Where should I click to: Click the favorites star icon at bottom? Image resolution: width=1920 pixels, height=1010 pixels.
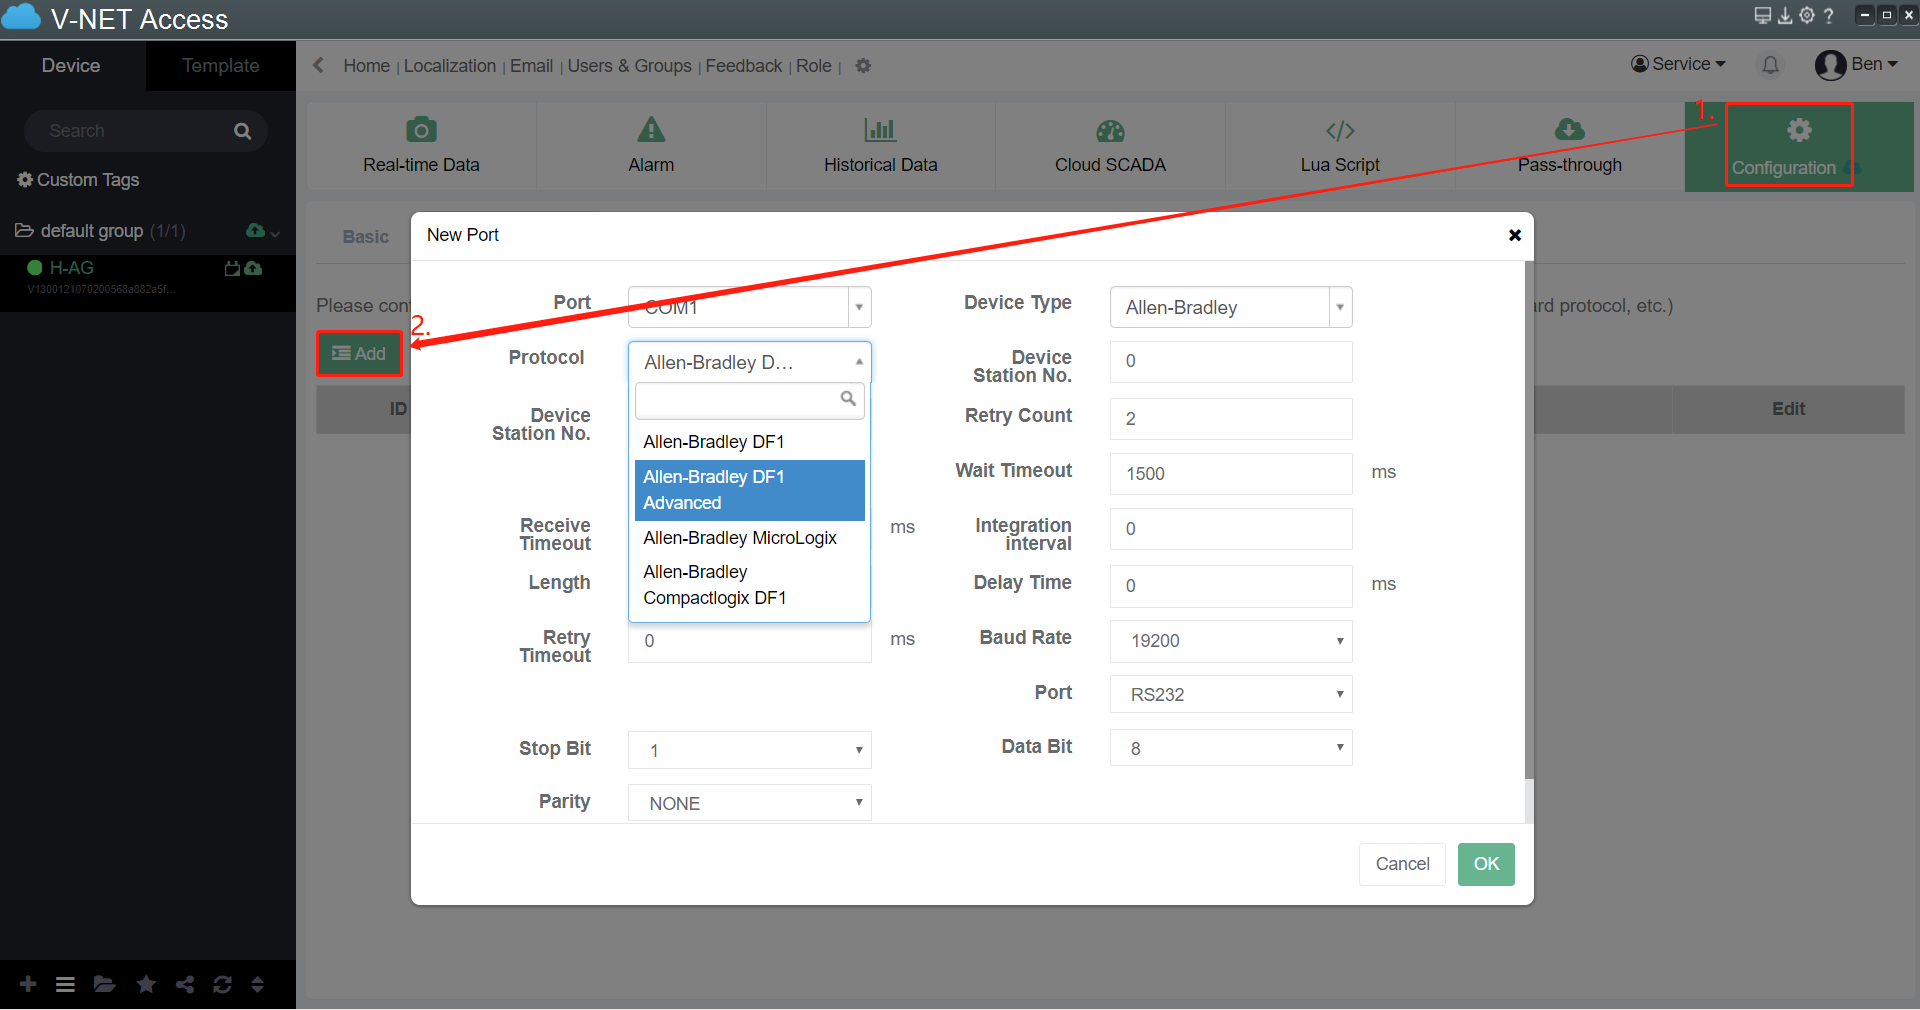146,984
